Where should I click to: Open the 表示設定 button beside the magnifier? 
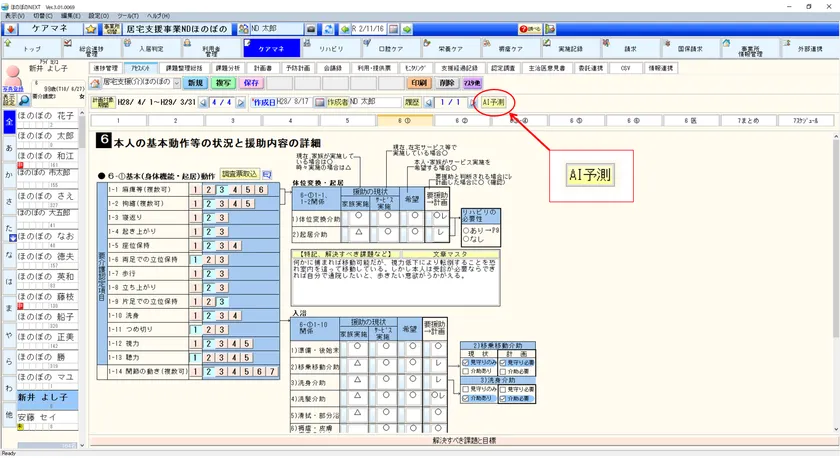click(9, 100)
